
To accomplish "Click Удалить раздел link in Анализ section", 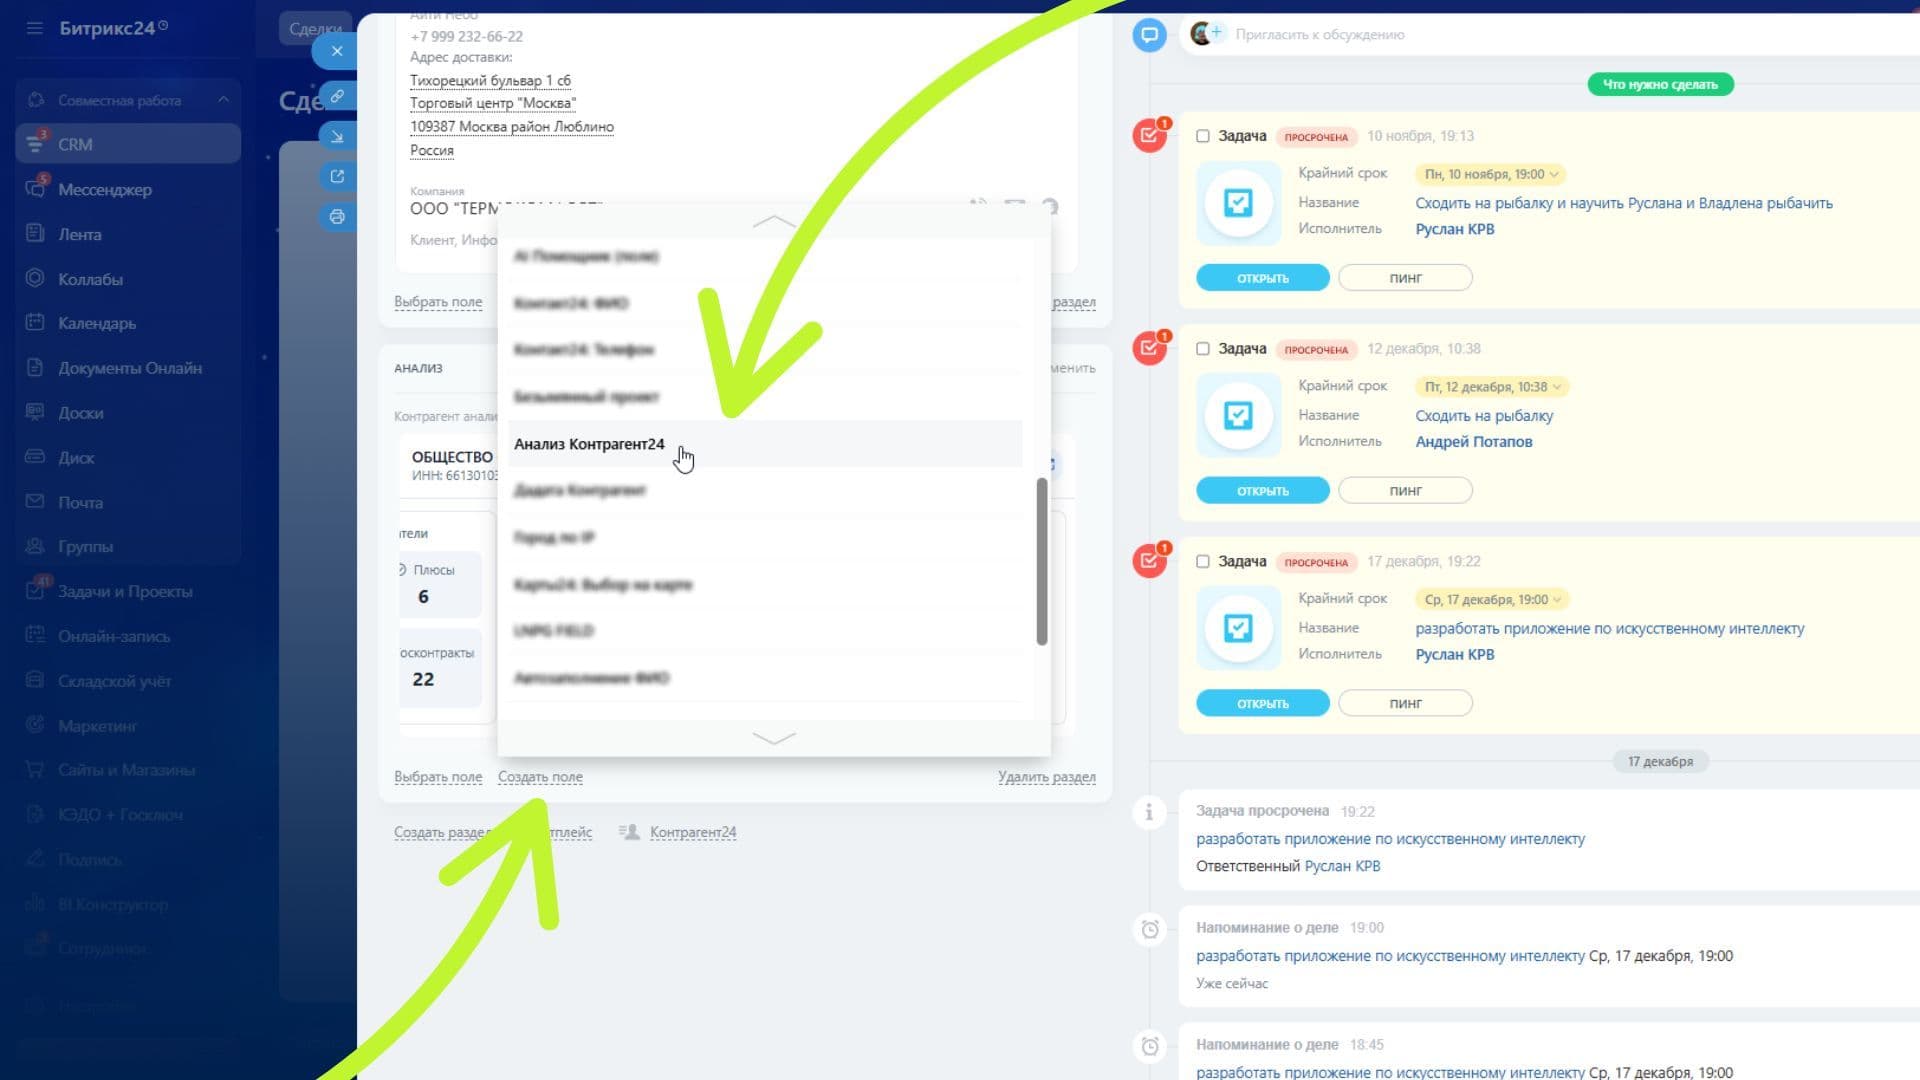I will pyautogui.click(x=1046, y=777).
